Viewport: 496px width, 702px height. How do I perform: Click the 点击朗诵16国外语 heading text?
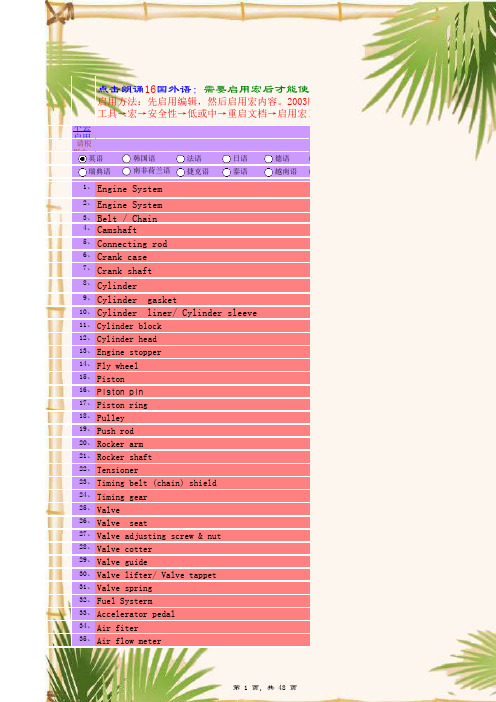[x=145, y=89]
